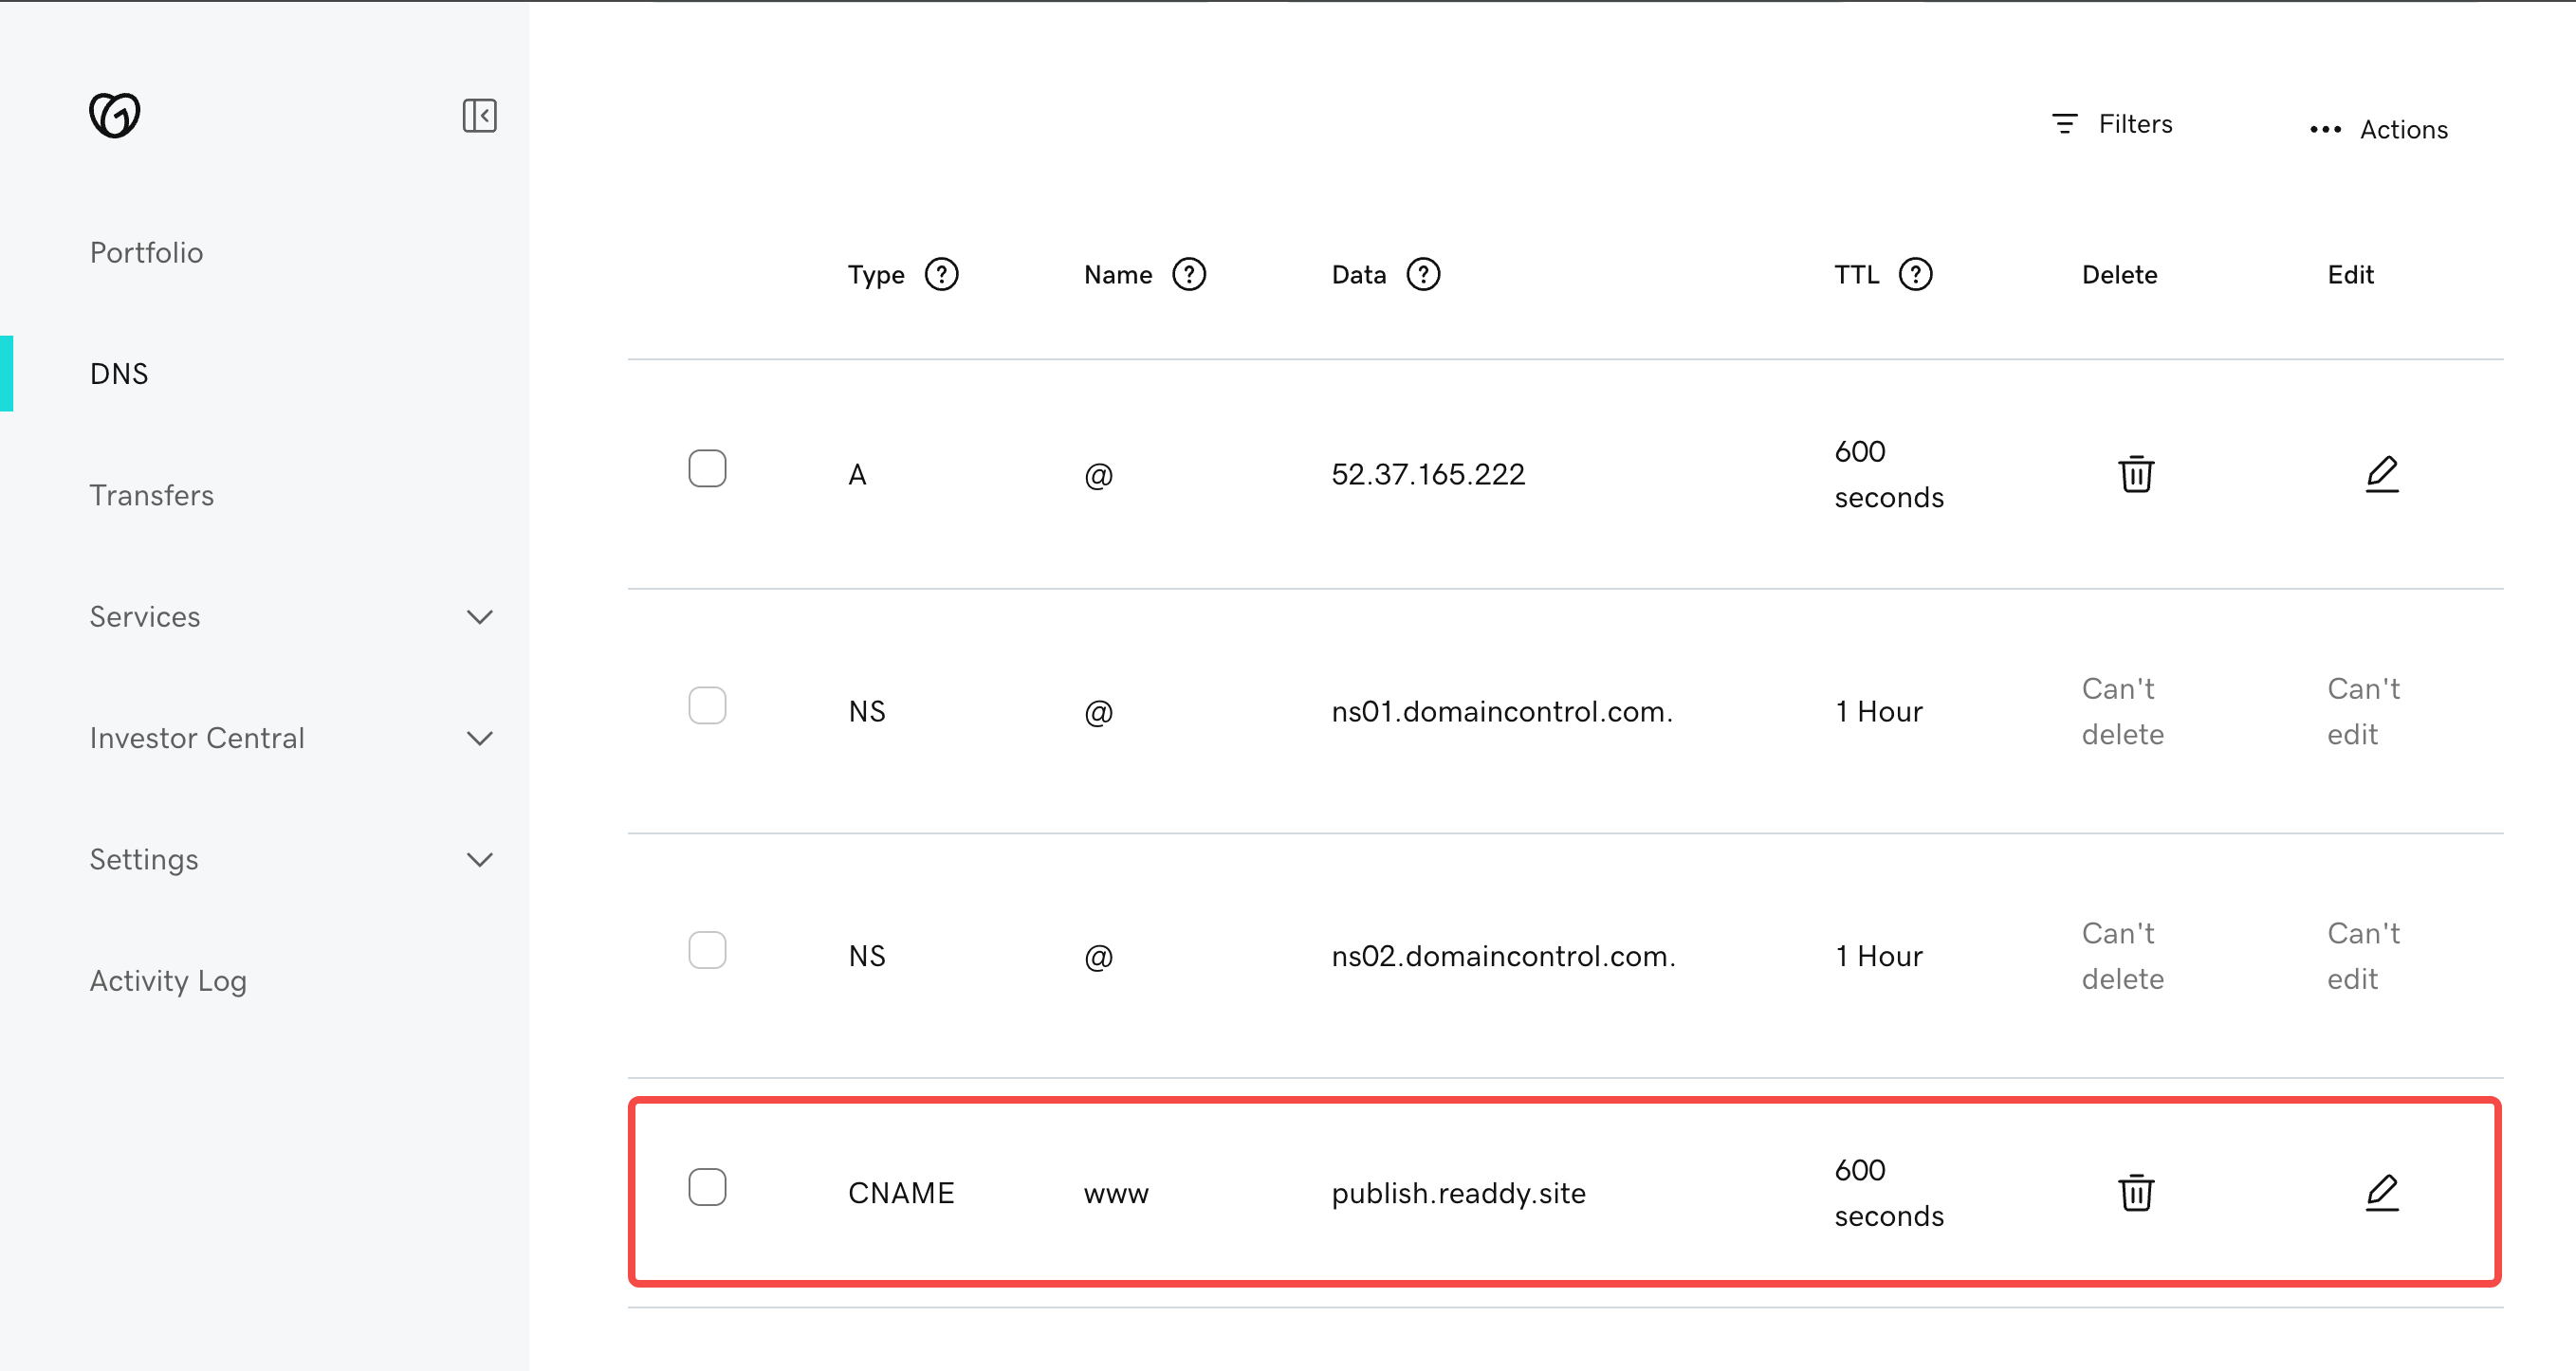The width and height of the screenshot is (2576, 1371).
Task: Open the Activity Log page
Action: coord(168,981)
